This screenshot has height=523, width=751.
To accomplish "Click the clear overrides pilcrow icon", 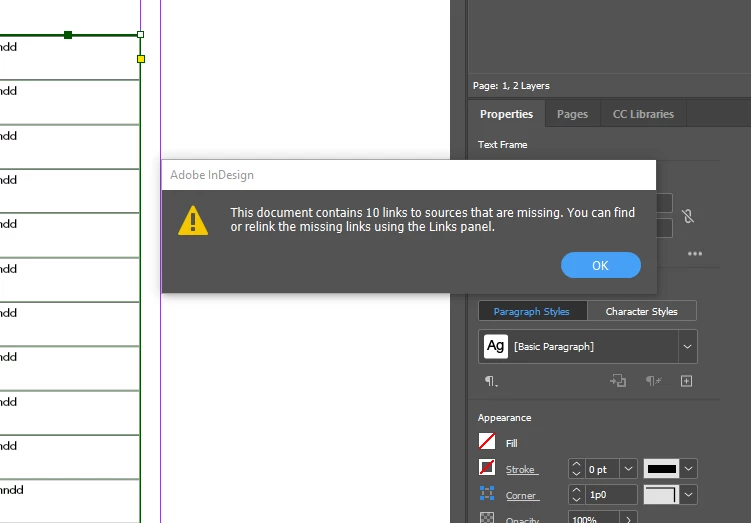I will click(653, 381).
